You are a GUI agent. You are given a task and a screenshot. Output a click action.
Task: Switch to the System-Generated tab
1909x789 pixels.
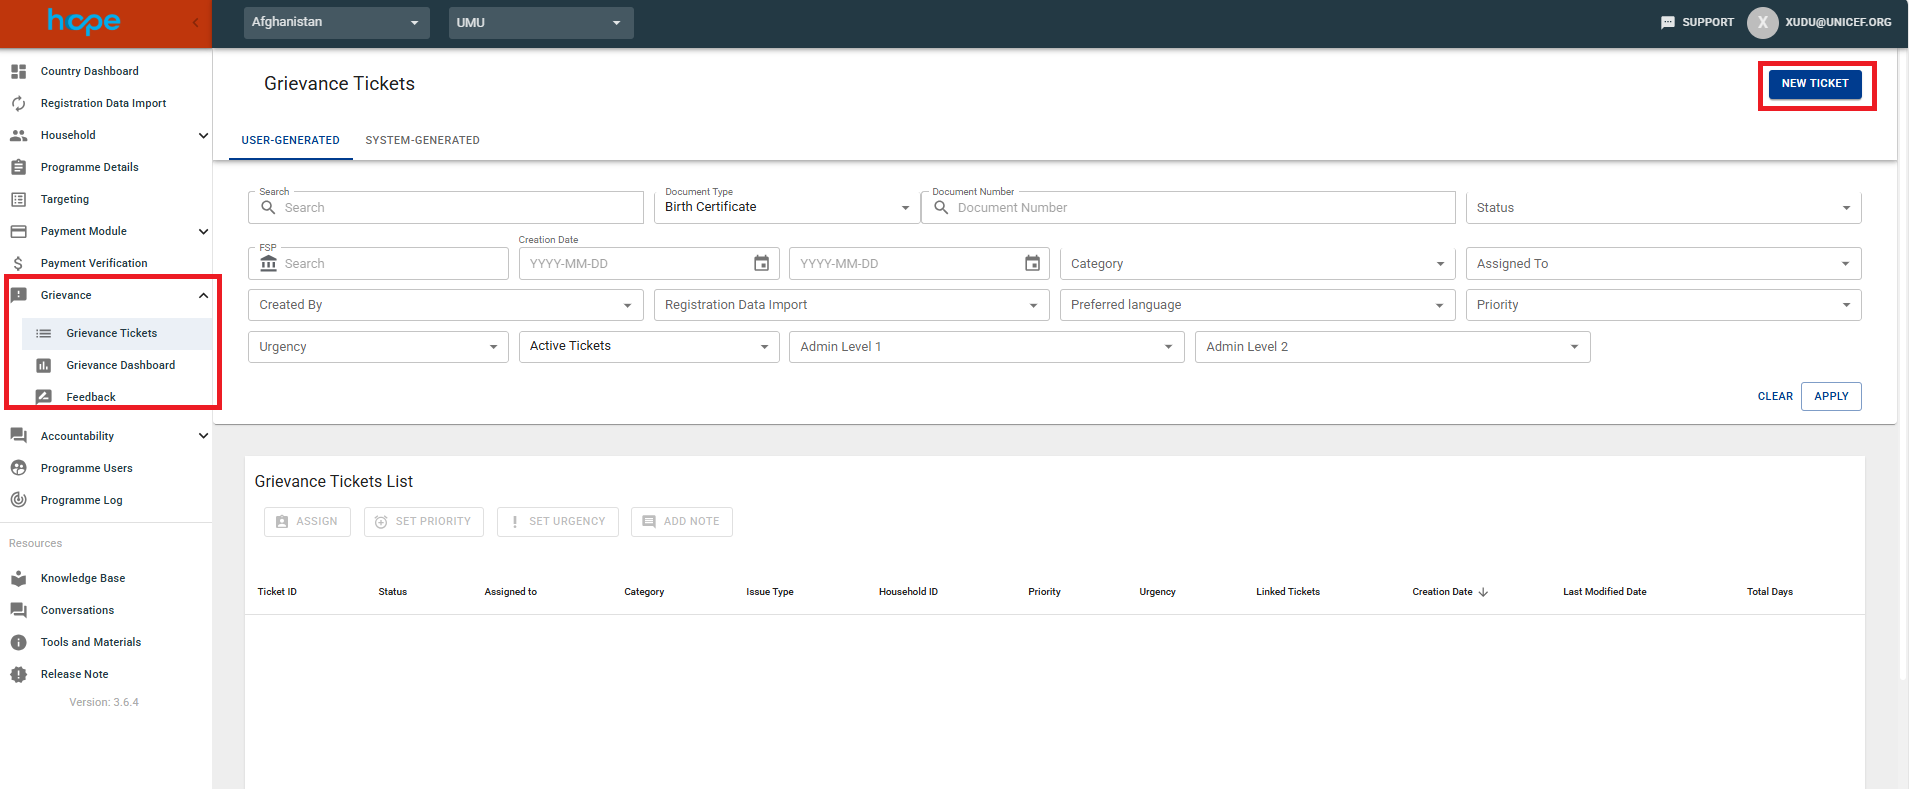(x=422, y=140)
